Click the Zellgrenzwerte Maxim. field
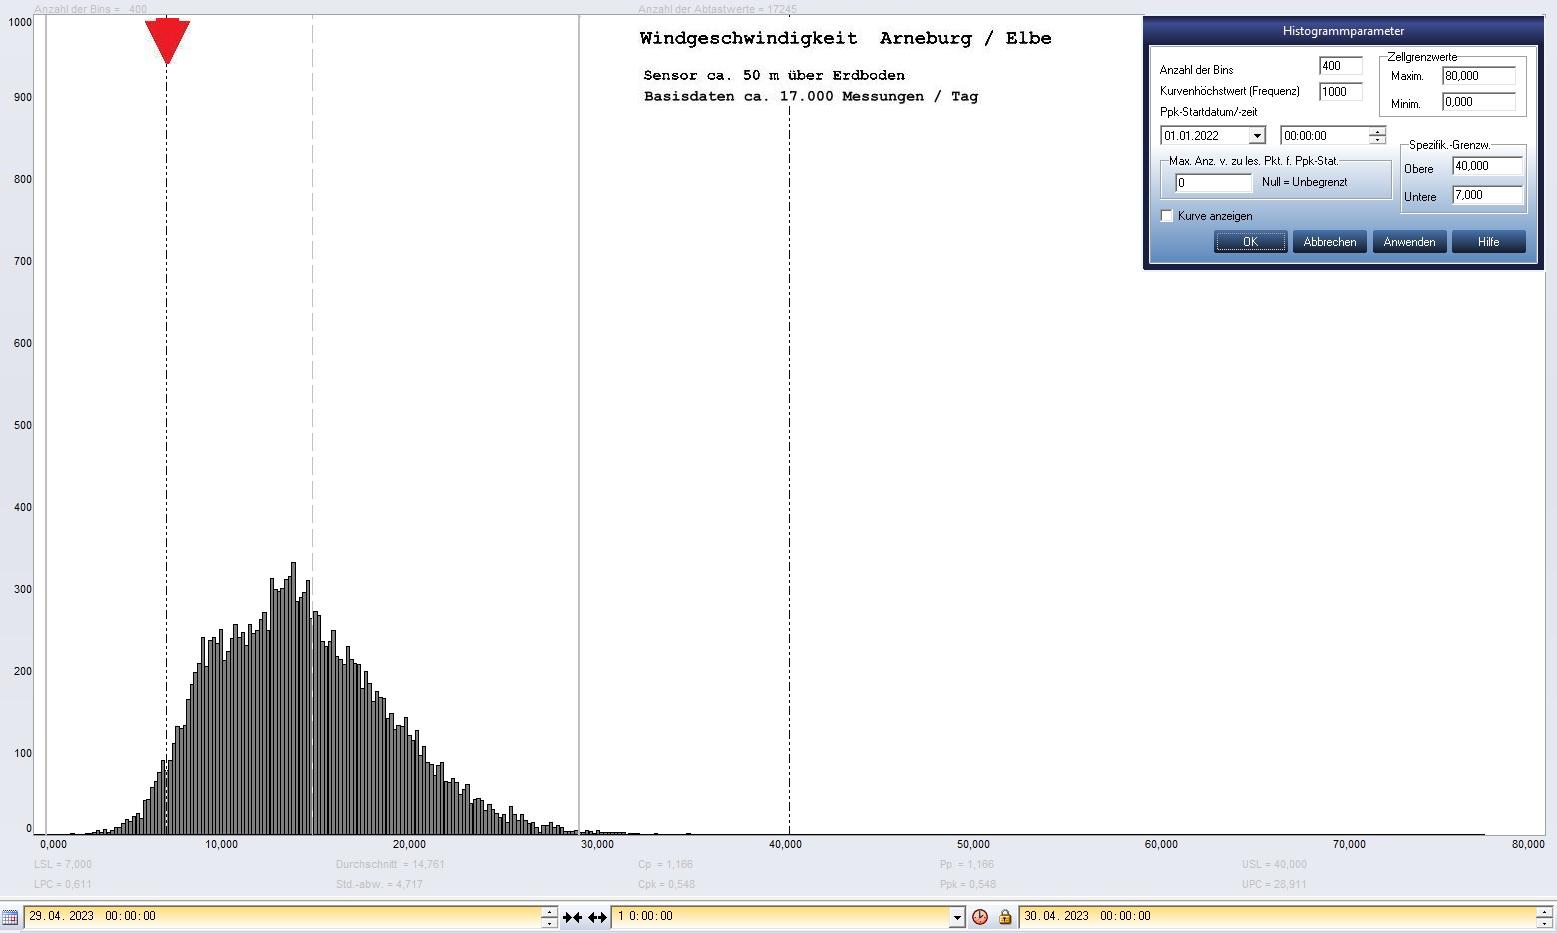The width and height of the screenshot is (1557, 933). tap(1478, 76)
